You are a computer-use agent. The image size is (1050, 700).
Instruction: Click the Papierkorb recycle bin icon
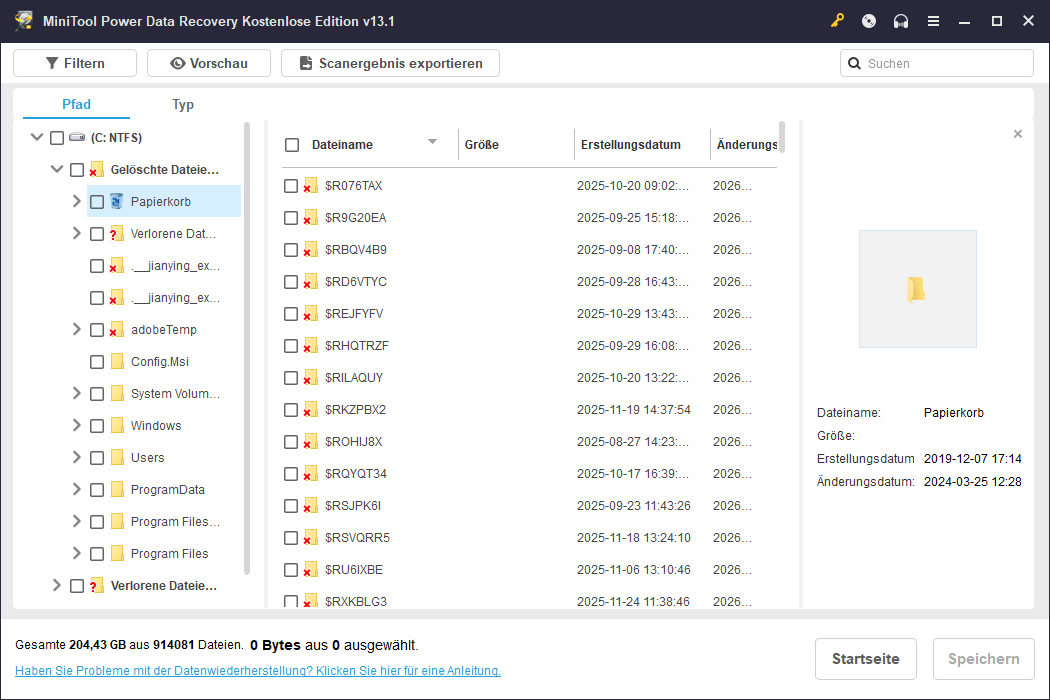tap(117, 201)
